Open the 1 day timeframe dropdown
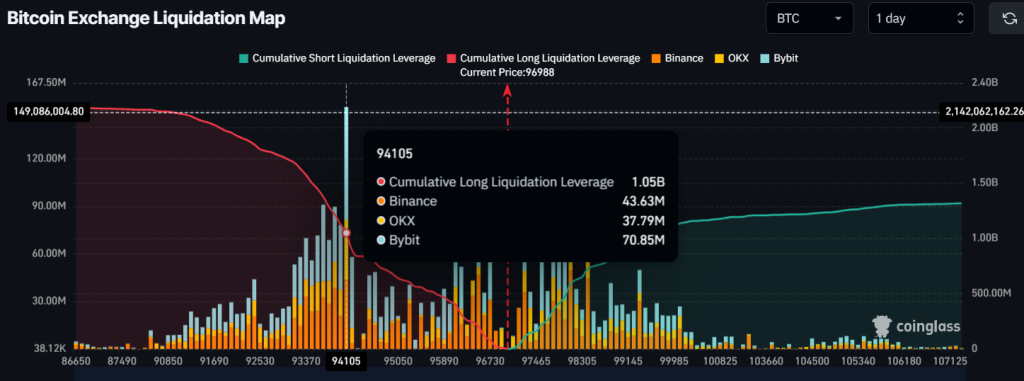Screen dimensions: 1024x381 [x=921, y=18]
